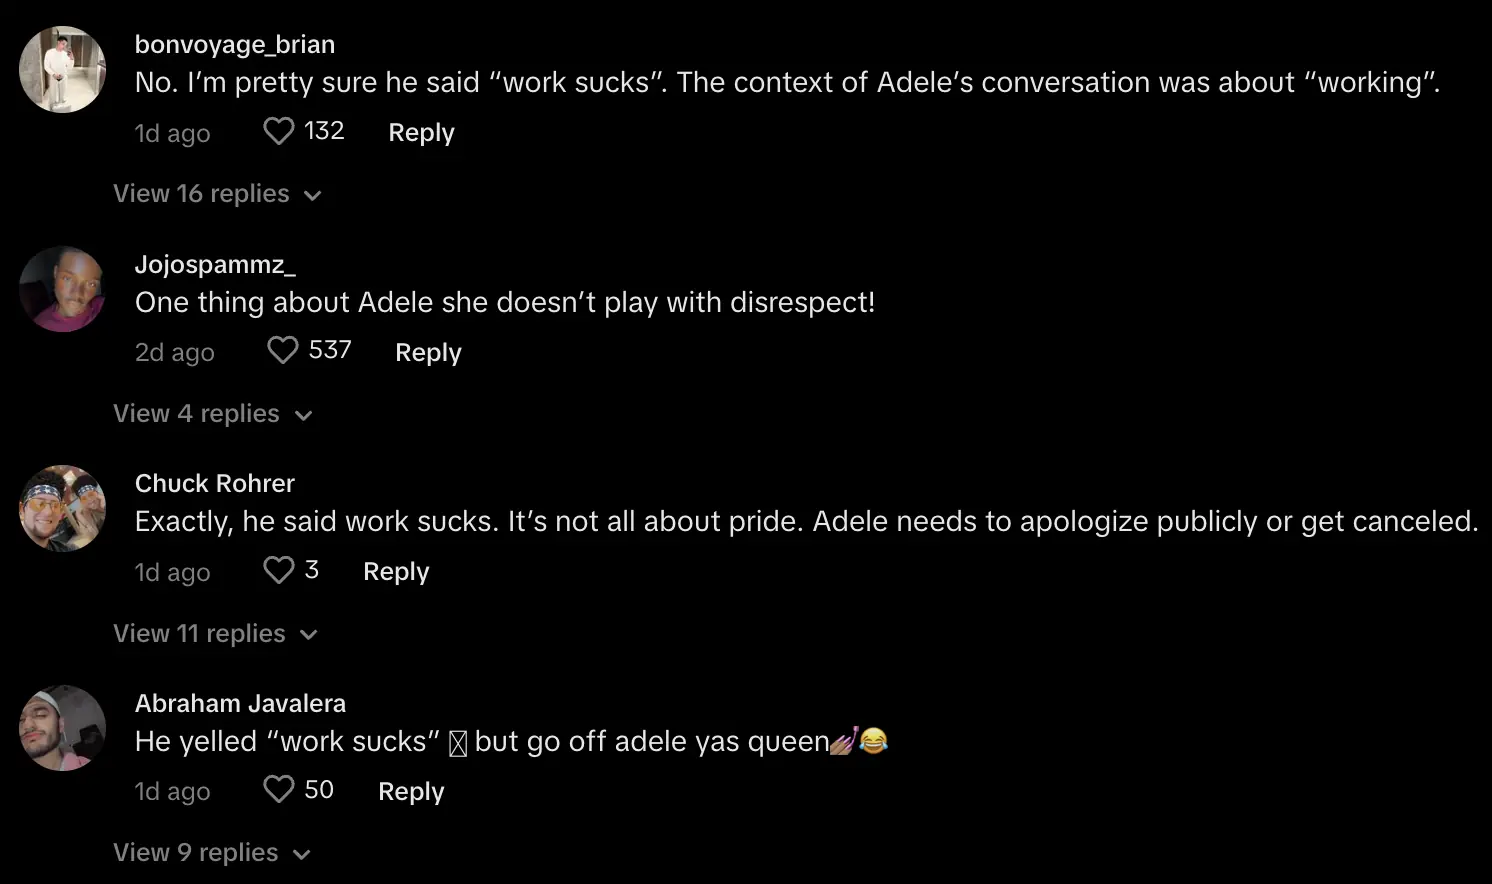The height and width of the screenshot is (884, 1492).
Task: Expand View 9 replies
Action: tap(211, 853)
